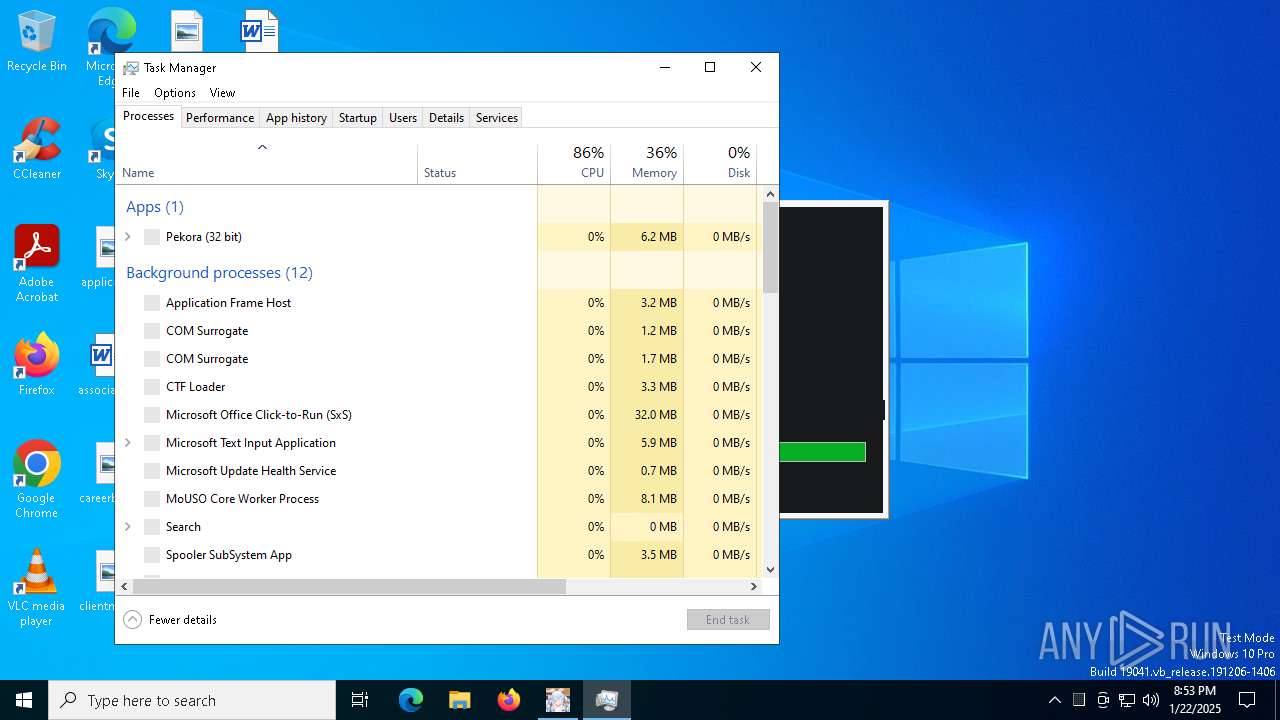Click the Apps (1) group heading
The image size is (1280, 720).
[x=155, y=207]
